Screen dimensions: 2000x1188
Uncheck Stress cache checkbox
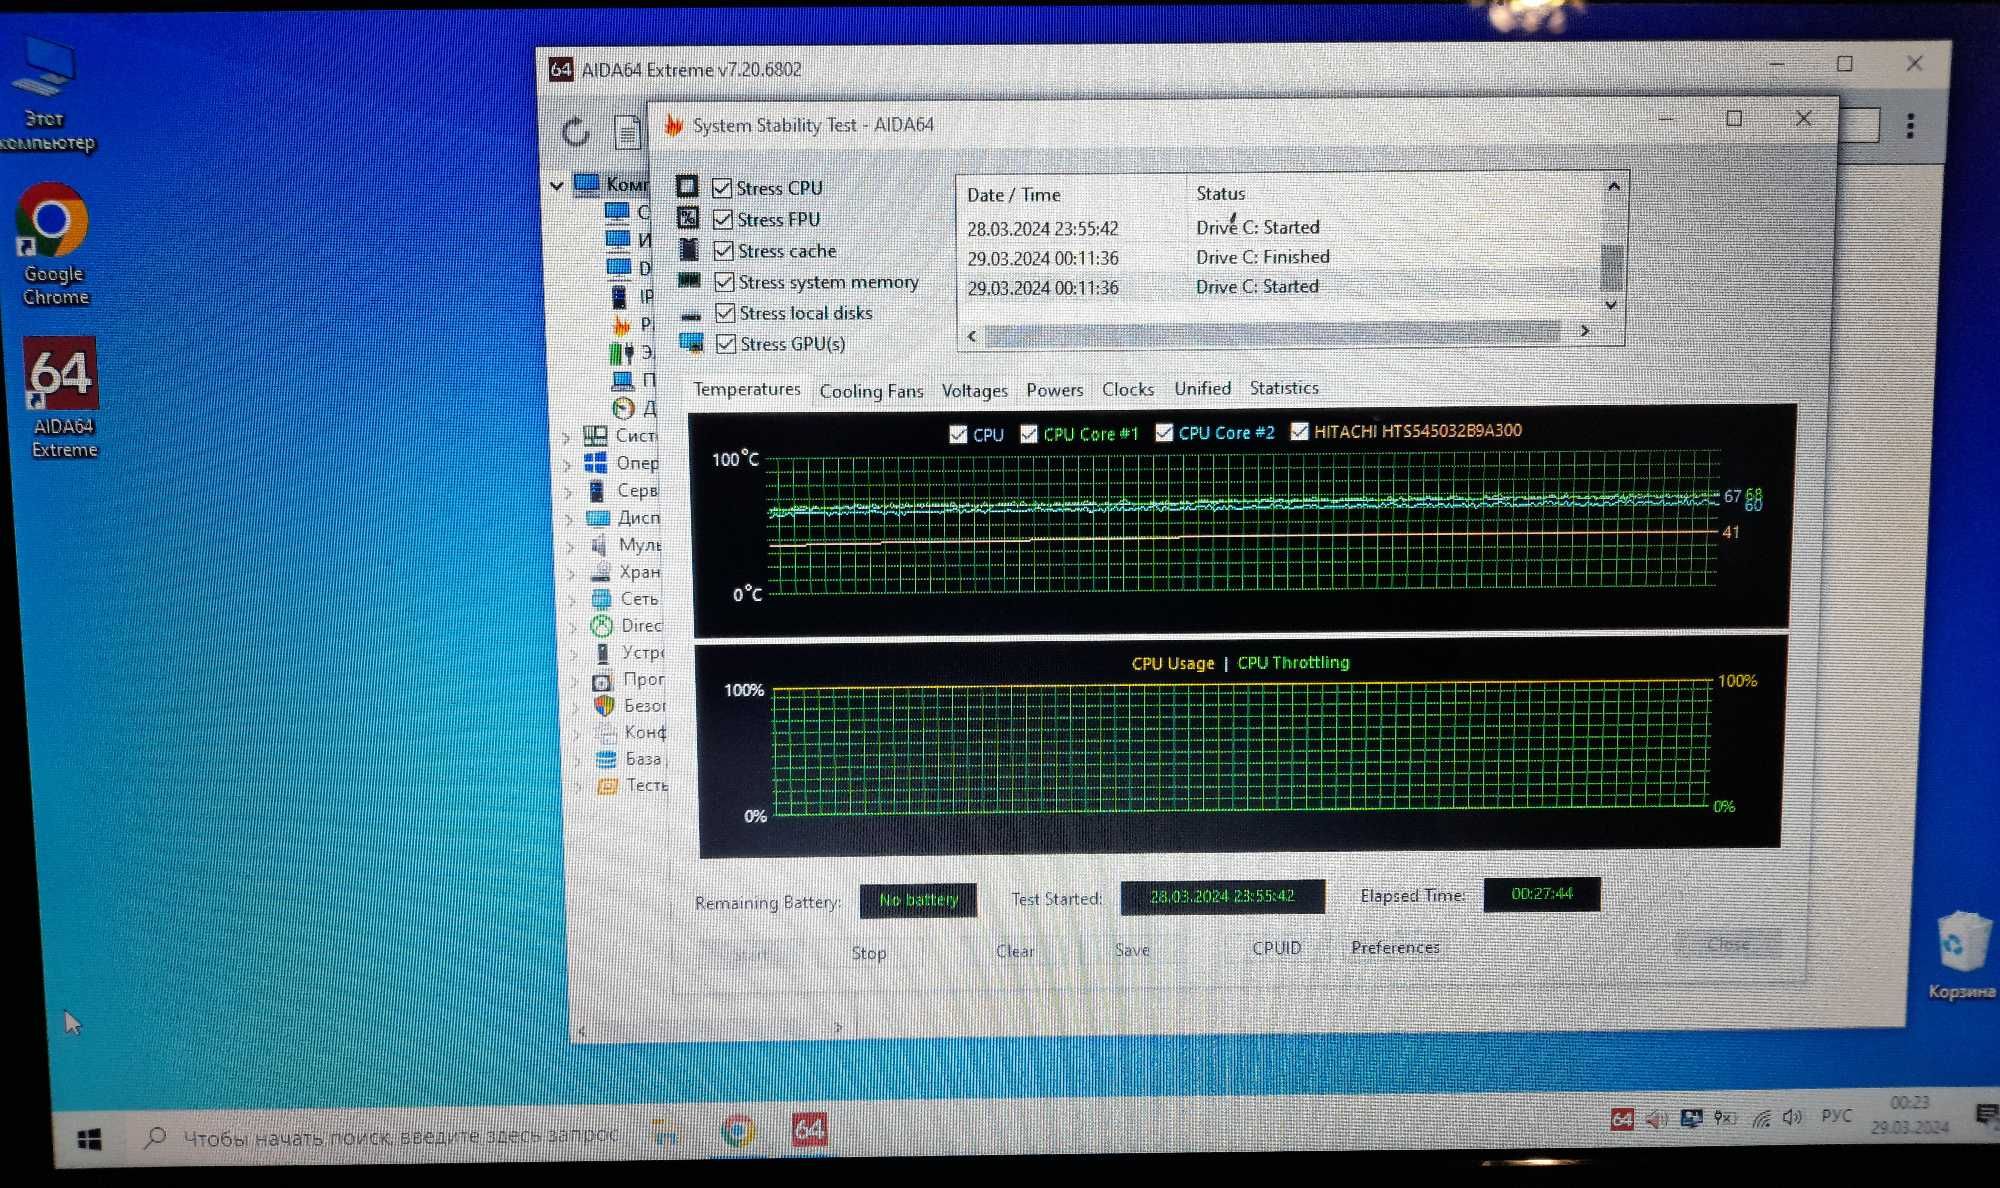(724, 250)
